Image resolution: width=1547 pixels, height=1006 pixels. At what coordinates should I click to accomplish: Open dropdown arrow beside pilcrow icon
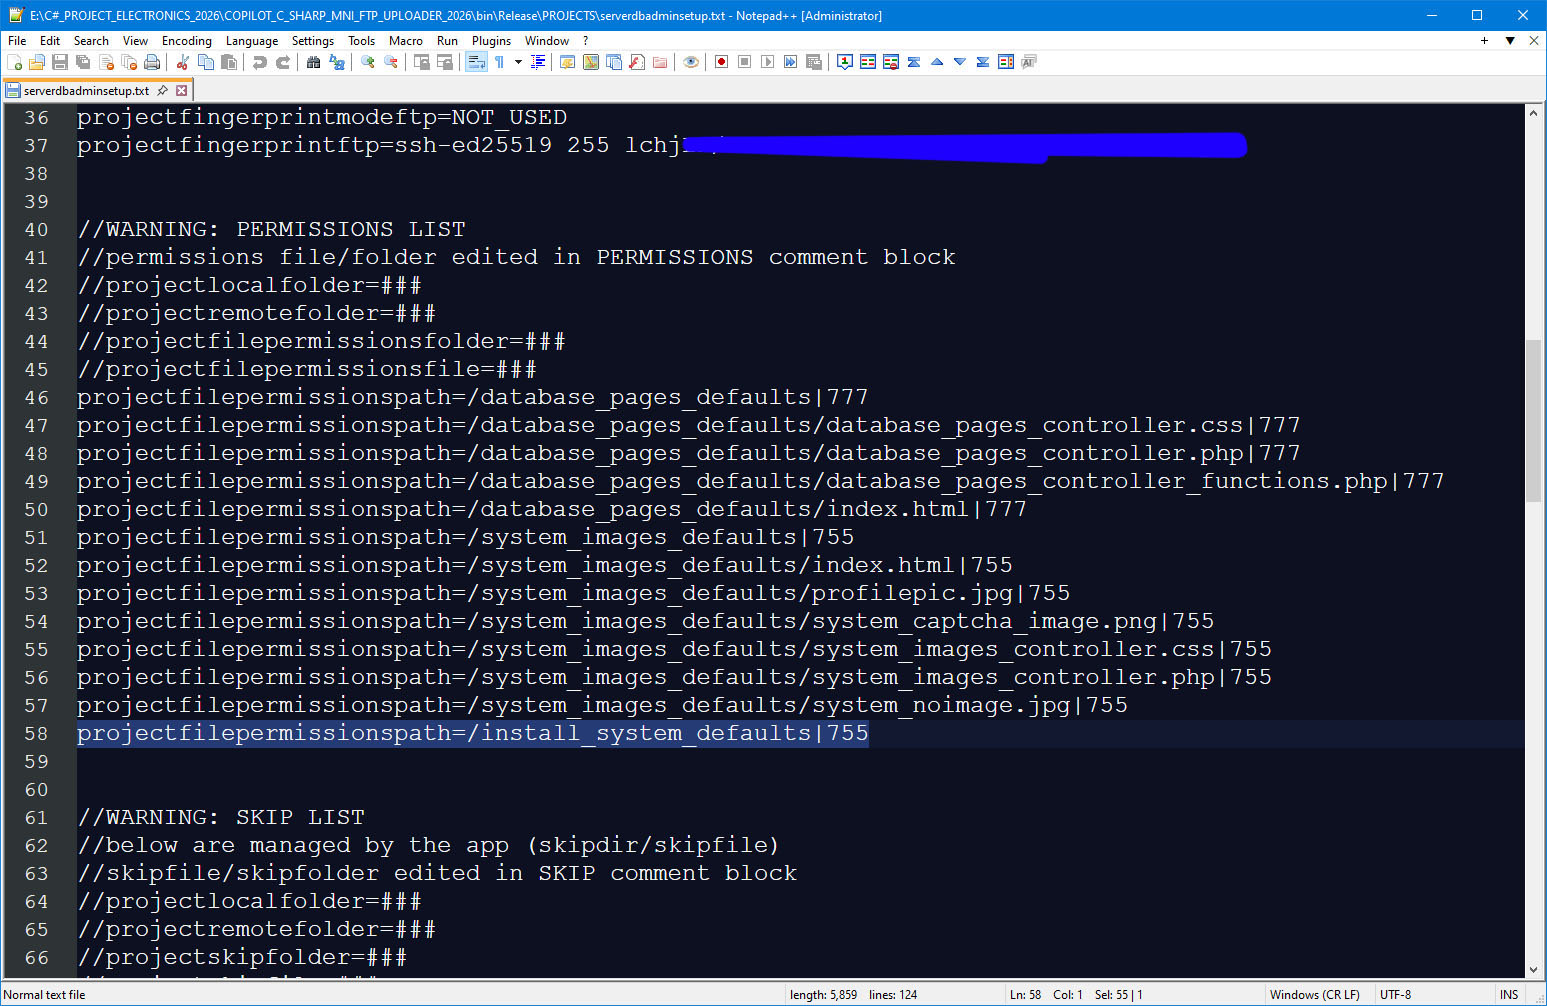pyautogui.click(x=518, y=62)
